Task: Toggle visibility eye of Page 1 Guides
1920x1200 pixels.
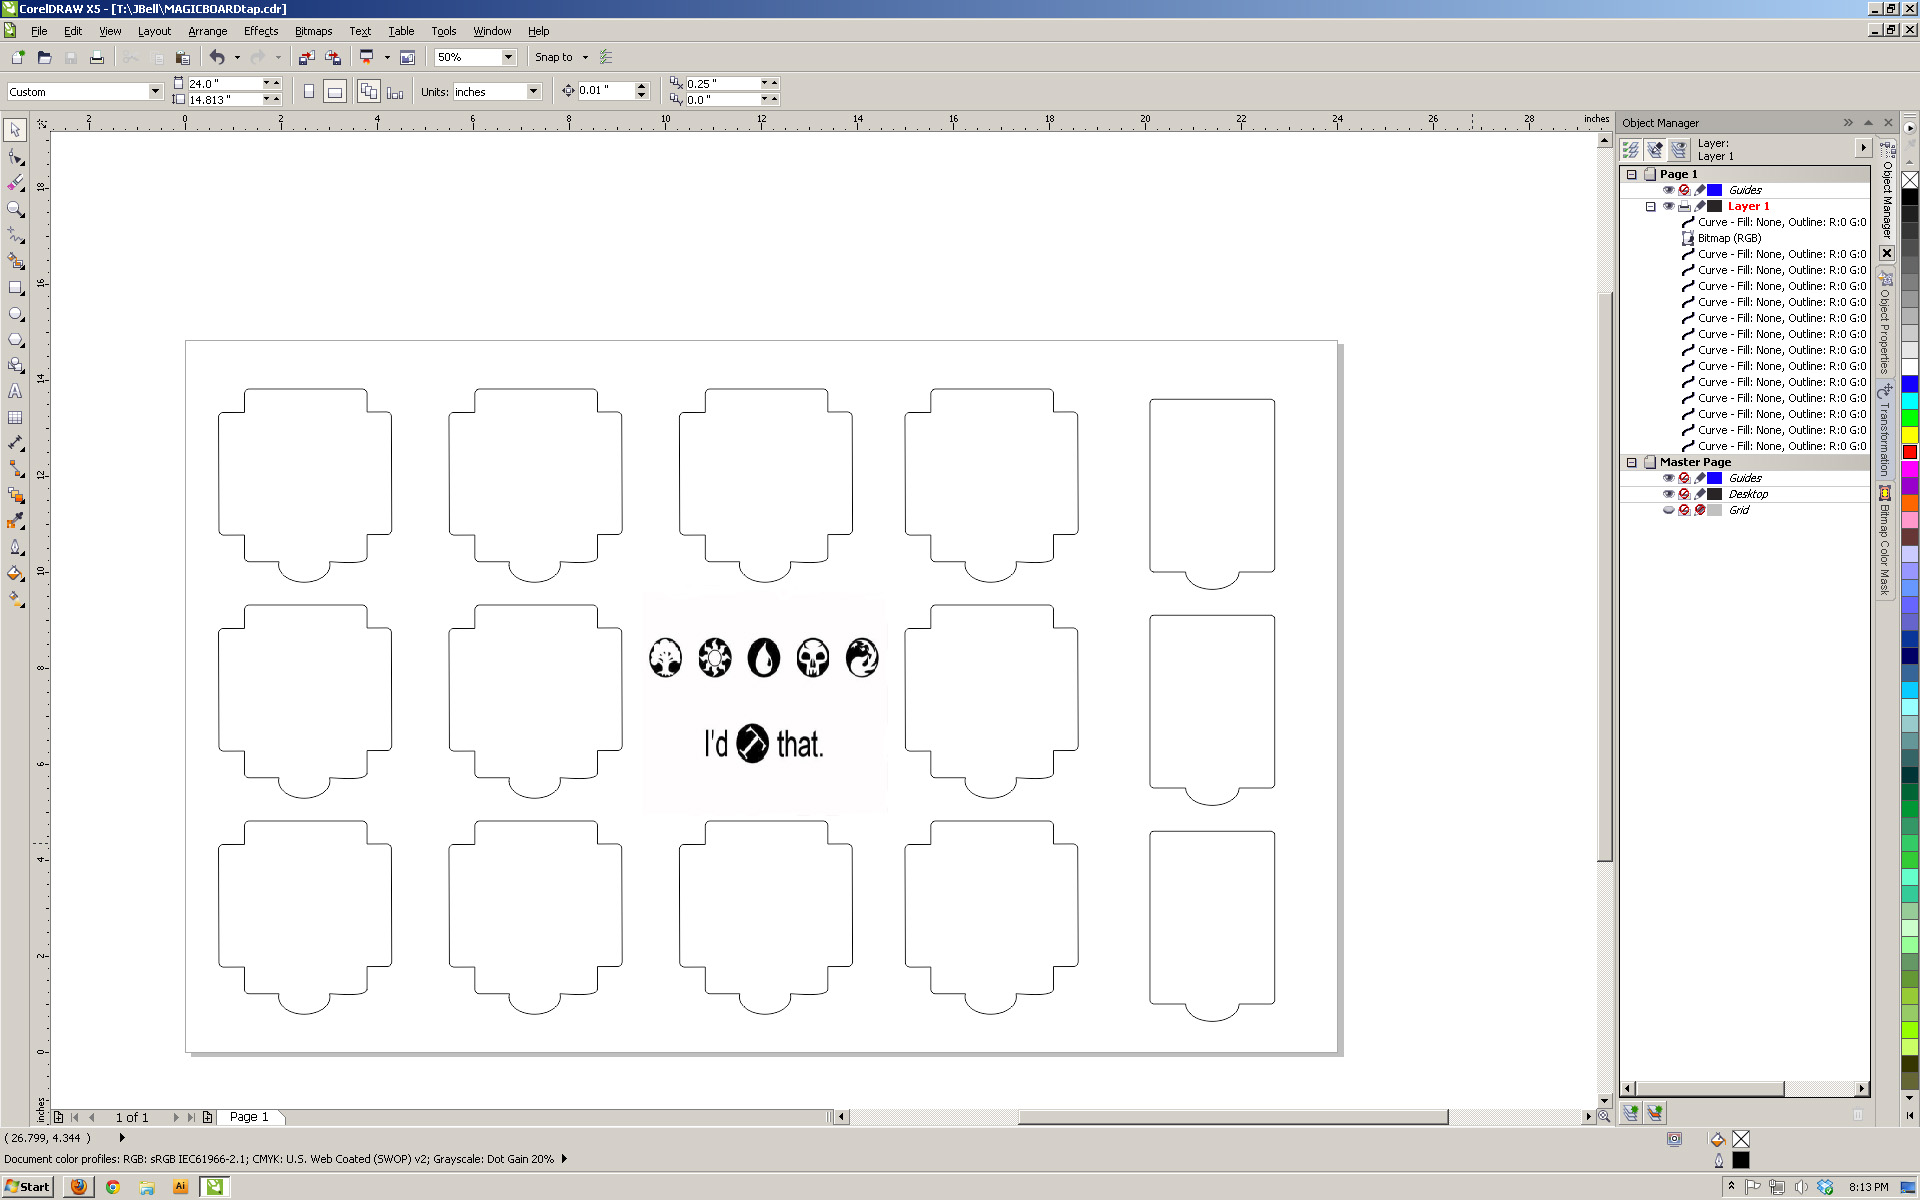Action: [1668, 190]
